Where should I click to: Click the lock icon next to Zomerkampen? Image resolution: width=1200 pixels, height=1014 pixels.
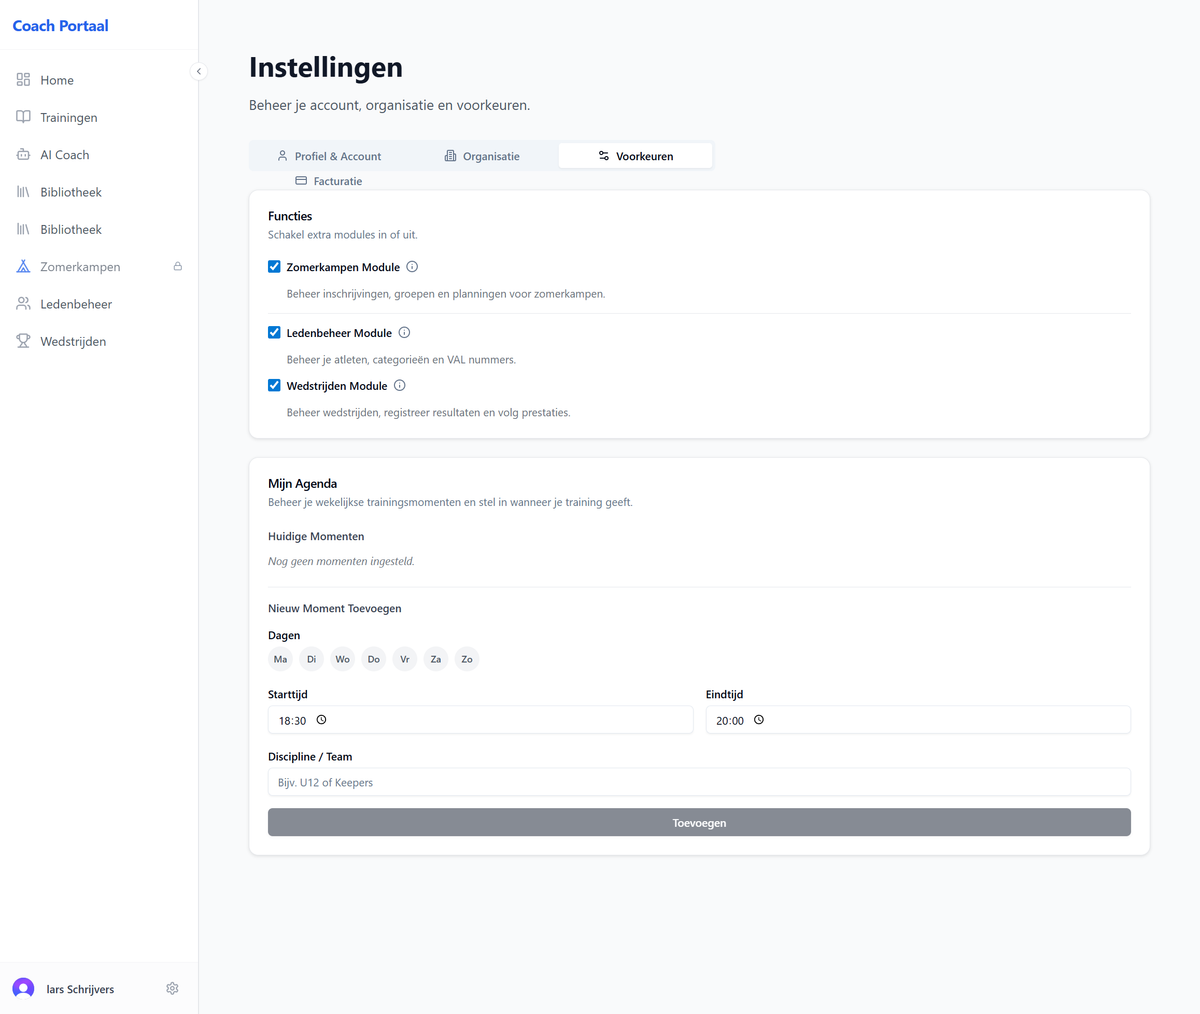click(178, 267)
